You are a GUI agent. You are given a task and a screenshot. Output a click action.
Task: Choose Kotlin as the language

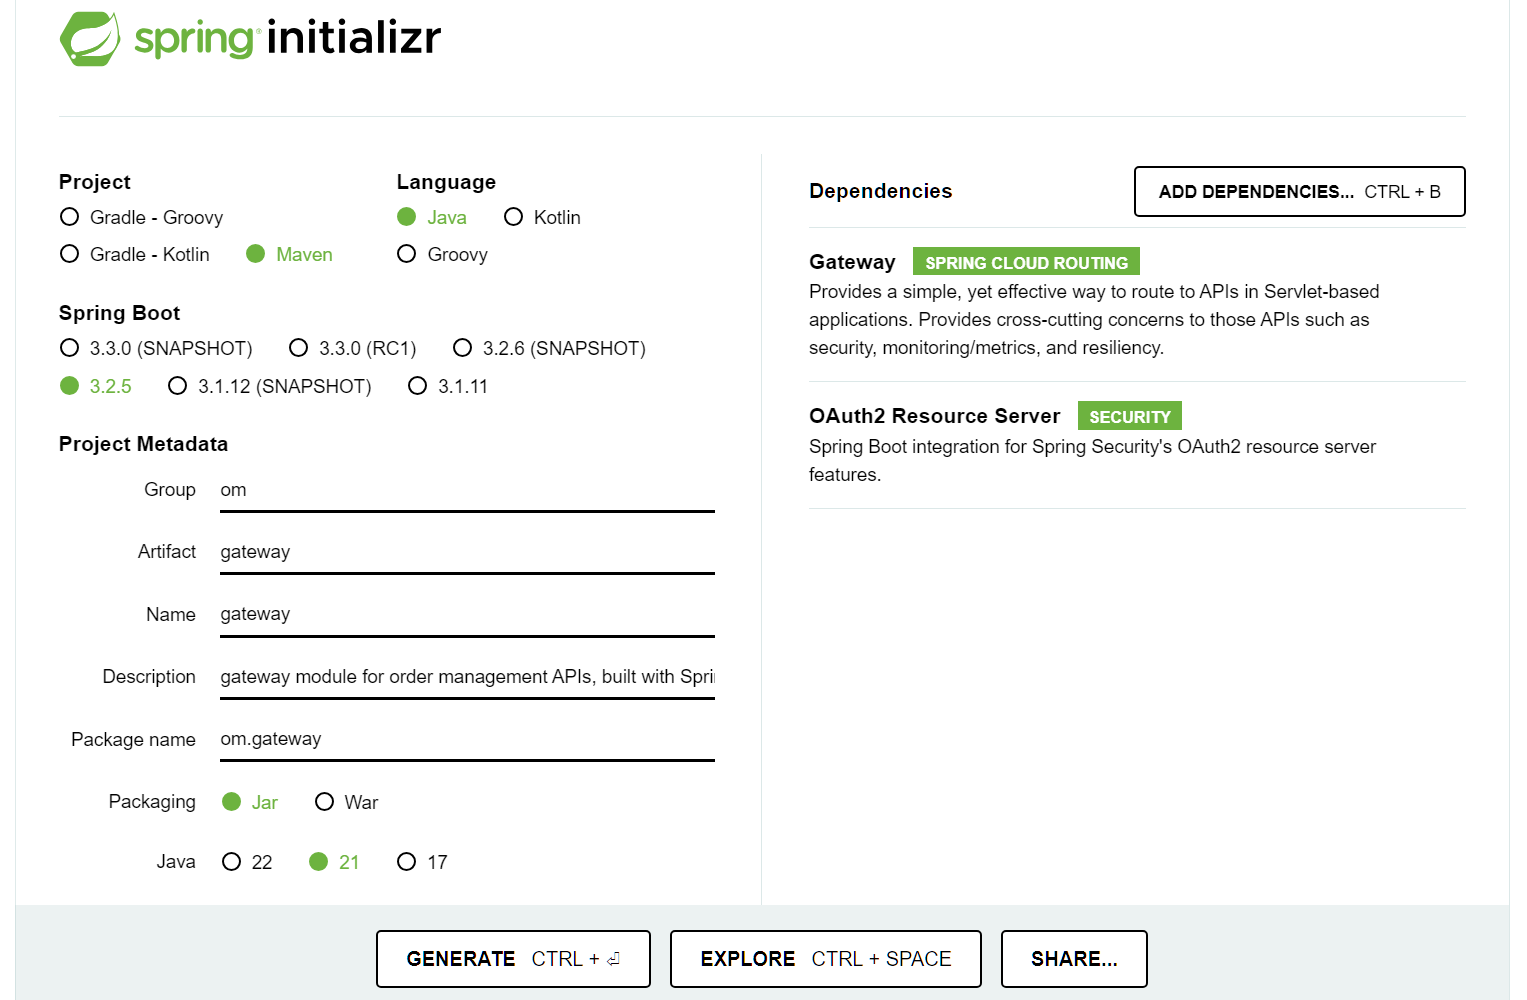(542, 217)
